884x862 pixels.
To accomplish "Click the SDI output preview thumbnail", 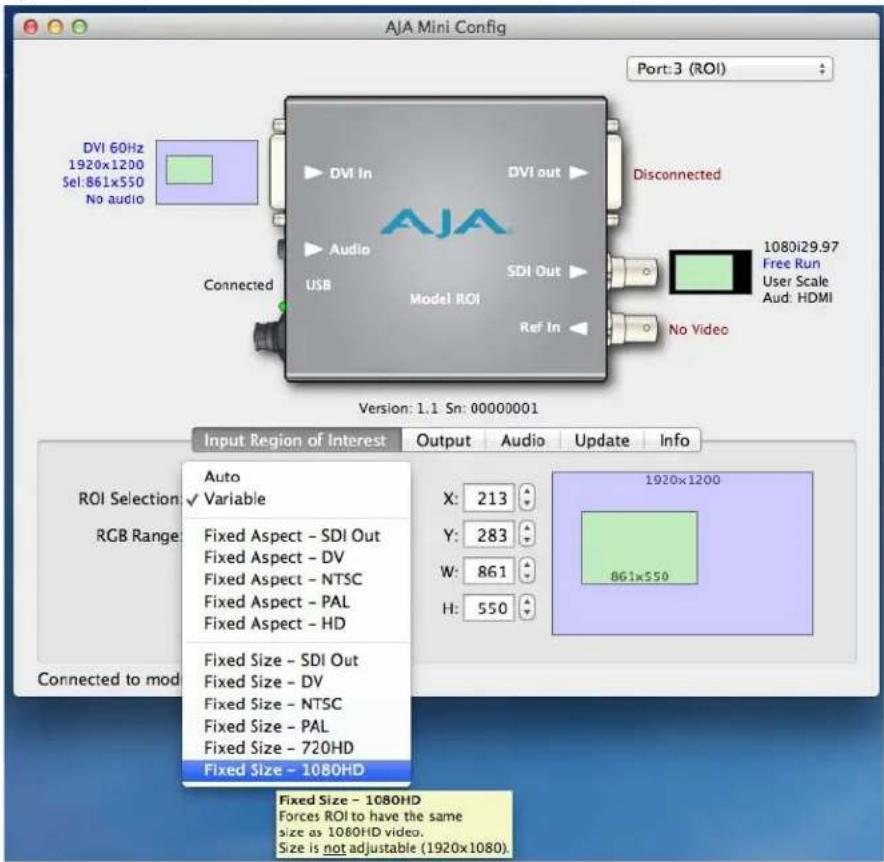I will (710, 272).
